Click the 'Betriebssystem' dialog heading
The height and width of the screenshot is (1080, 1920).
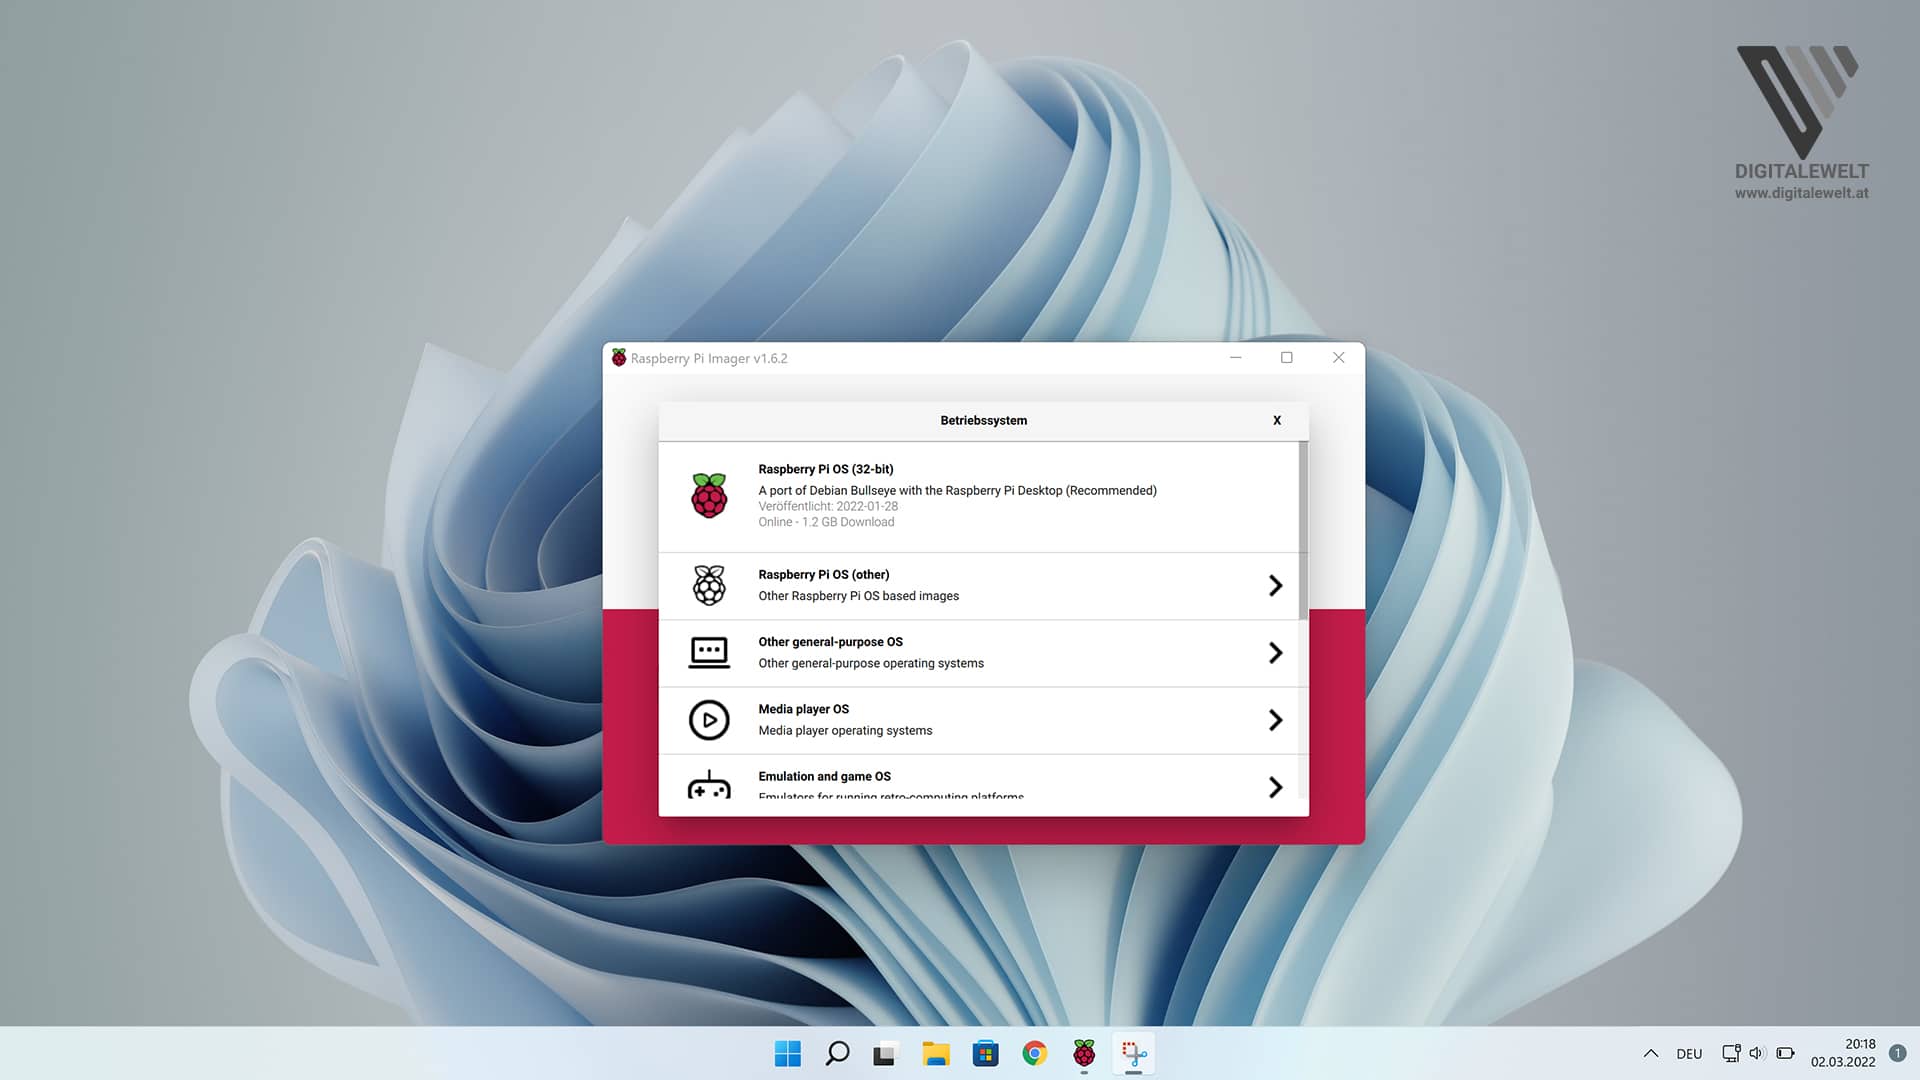coord(983,421)
